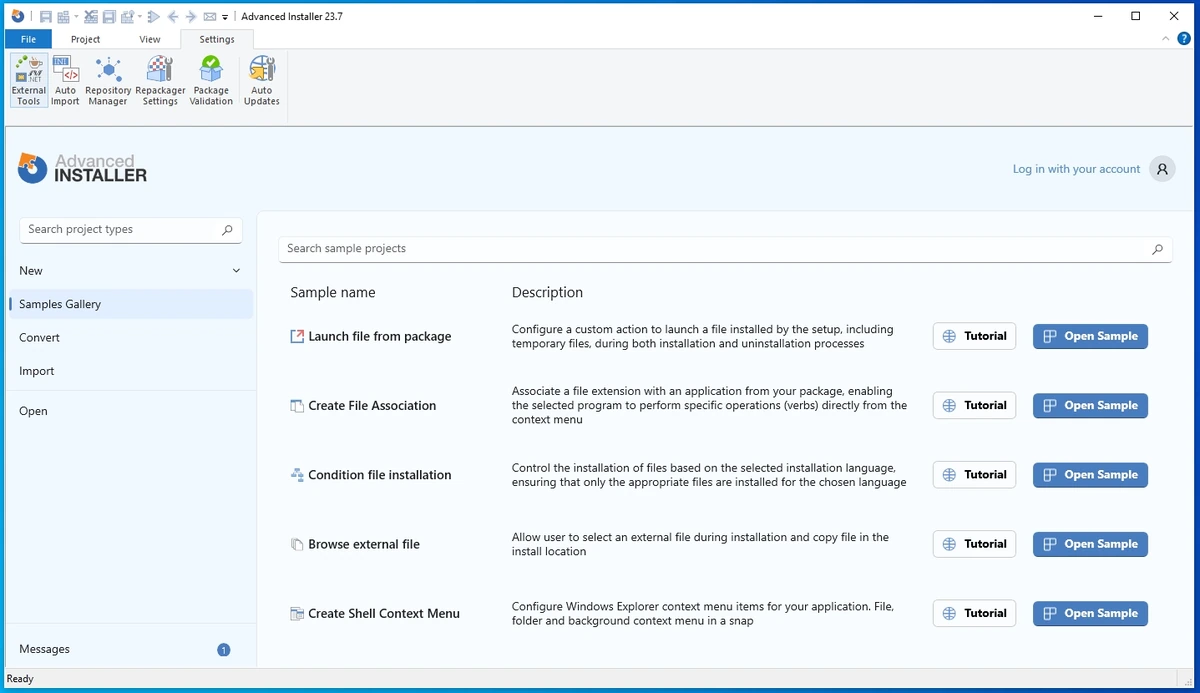
Task: Click Log in with your account
Action: click(x=1076, y=169)
